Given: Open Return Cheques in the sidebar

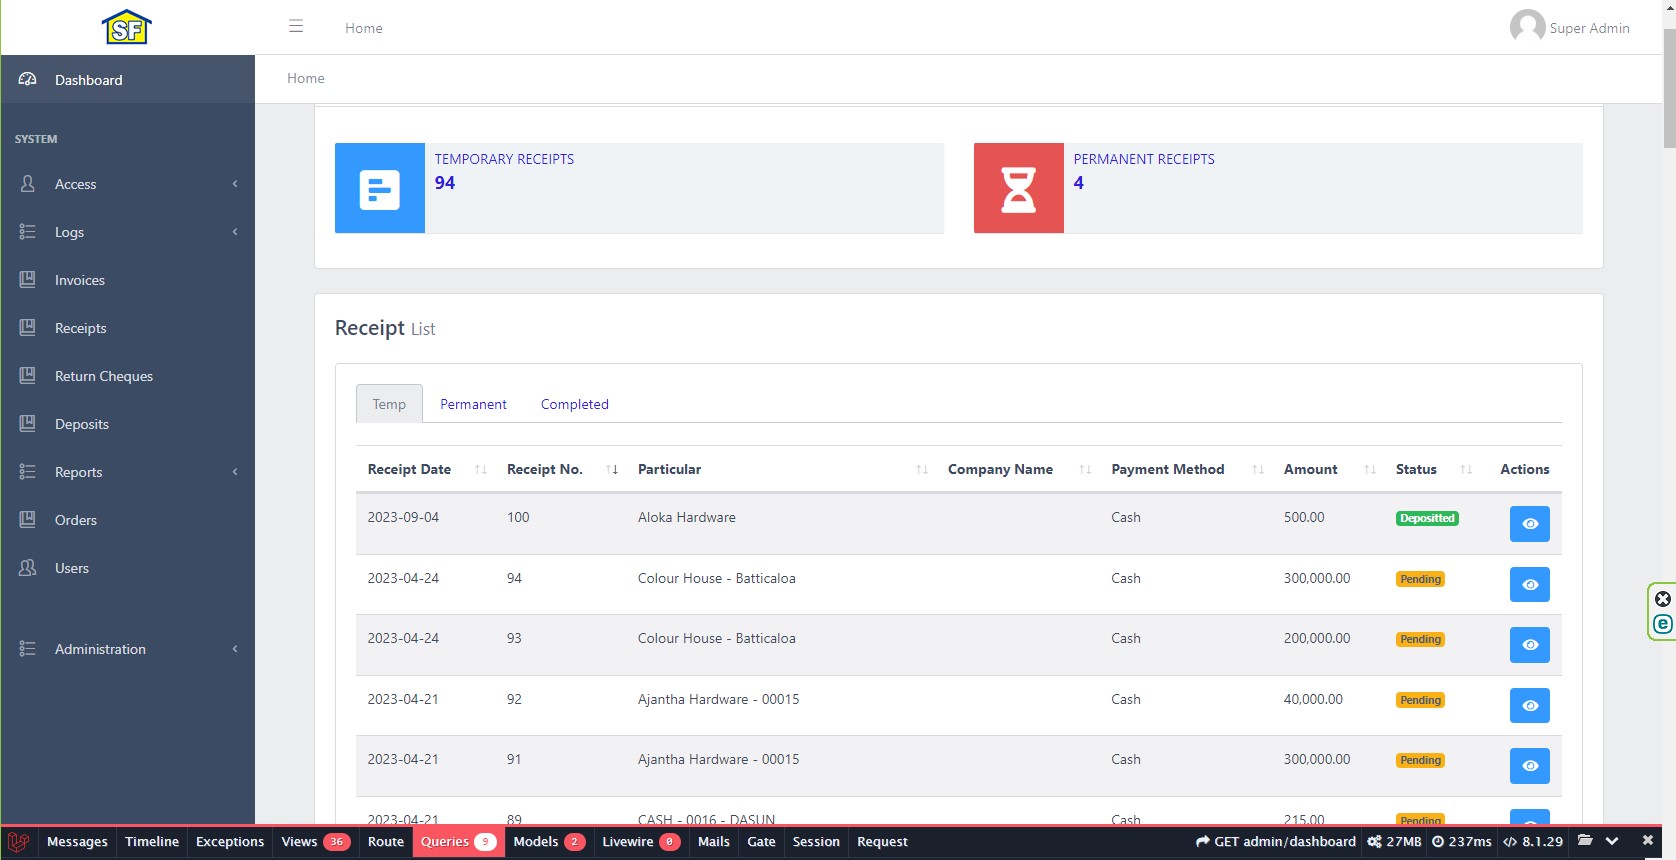Looking at the screenshot, I should pyautogui.click(x=104, y=376).
